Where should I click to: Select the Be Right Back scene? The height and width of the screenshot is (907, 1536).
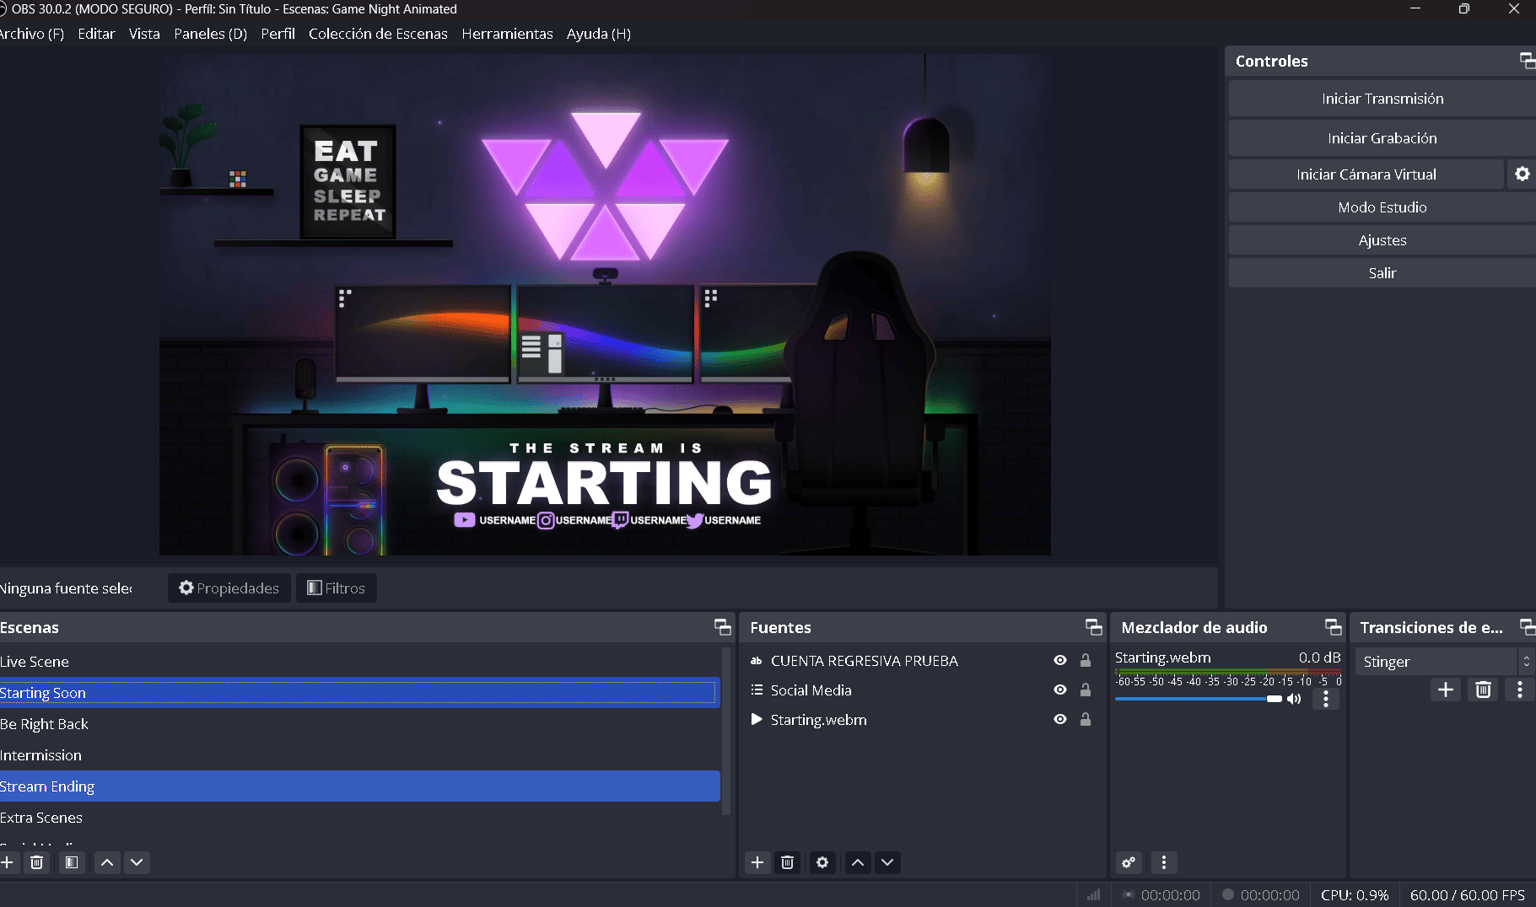[x=359, y=724]
